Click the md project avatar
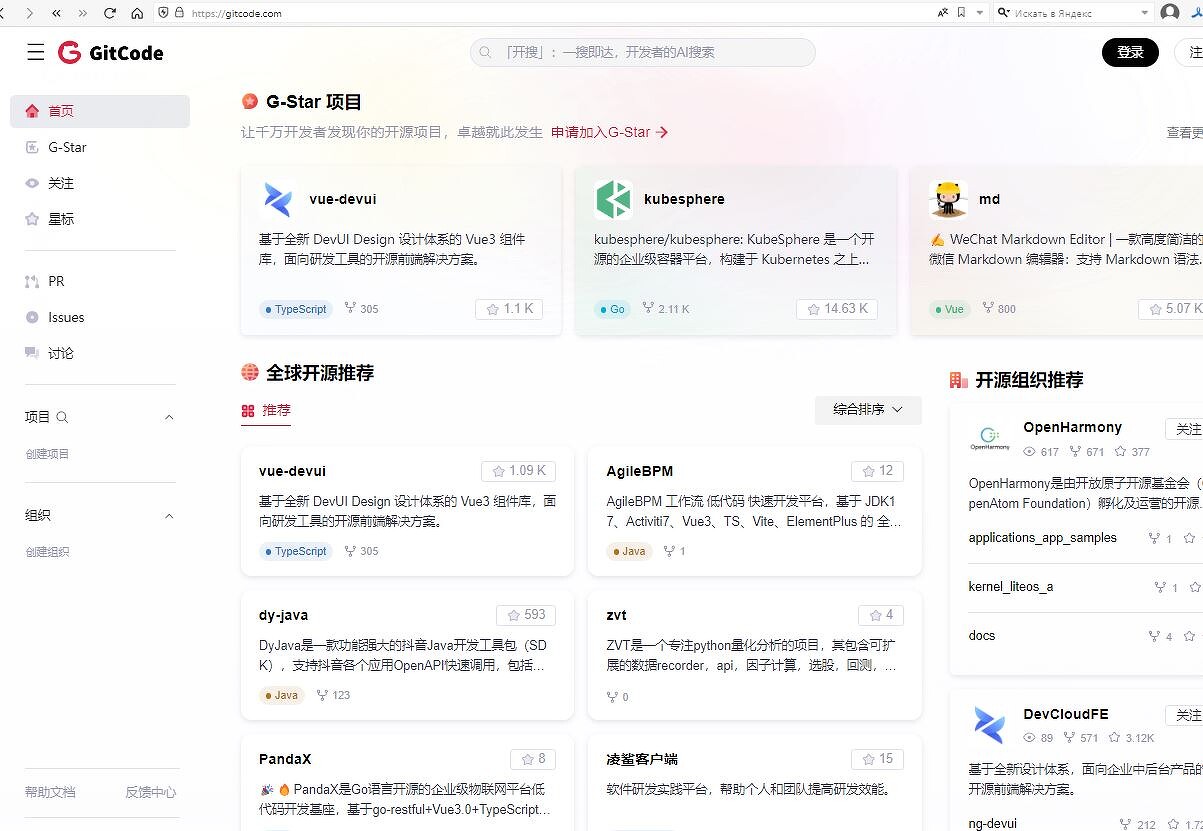Viewport: 1203px width, 831px height. click(x=947, y=199)
